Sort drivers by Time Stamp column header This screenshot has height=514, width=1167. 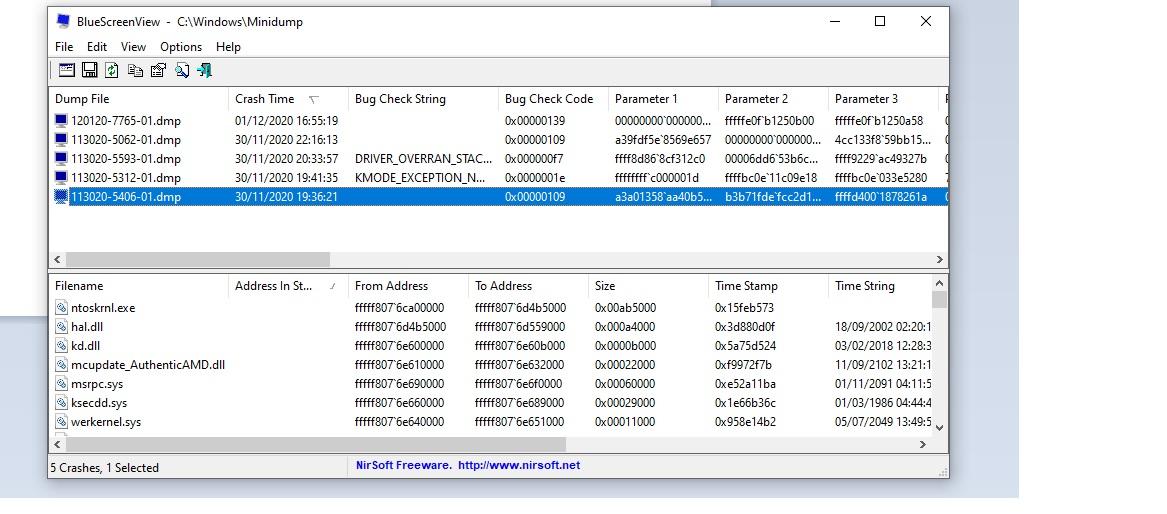(768, 286)
